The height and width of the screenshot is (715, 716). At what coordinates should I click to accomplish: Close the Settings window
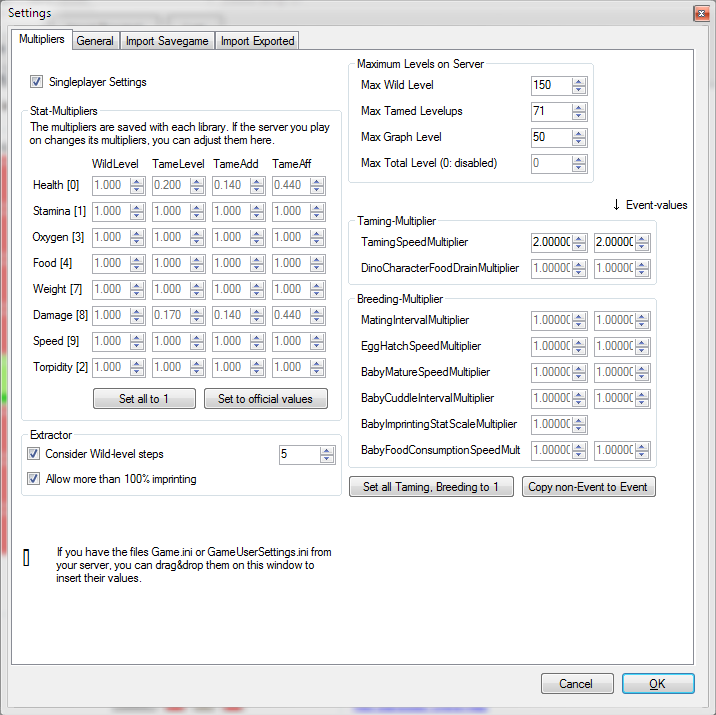(701, 14)
